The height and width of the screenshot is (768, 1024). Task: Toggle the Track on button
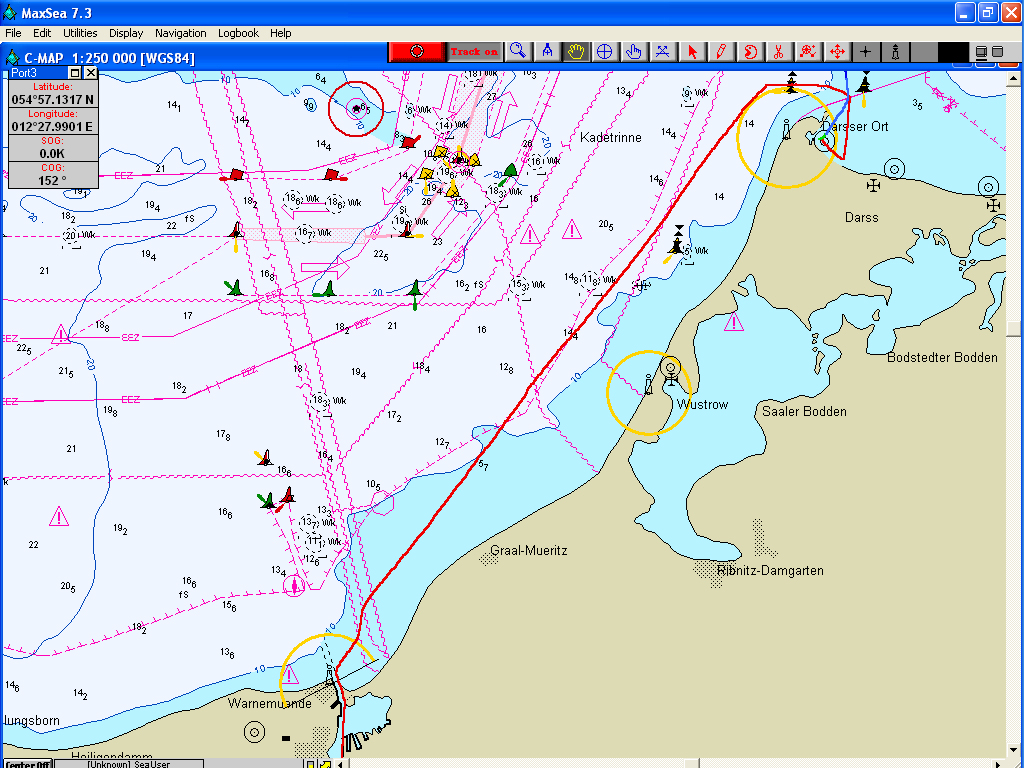point(475,52)
